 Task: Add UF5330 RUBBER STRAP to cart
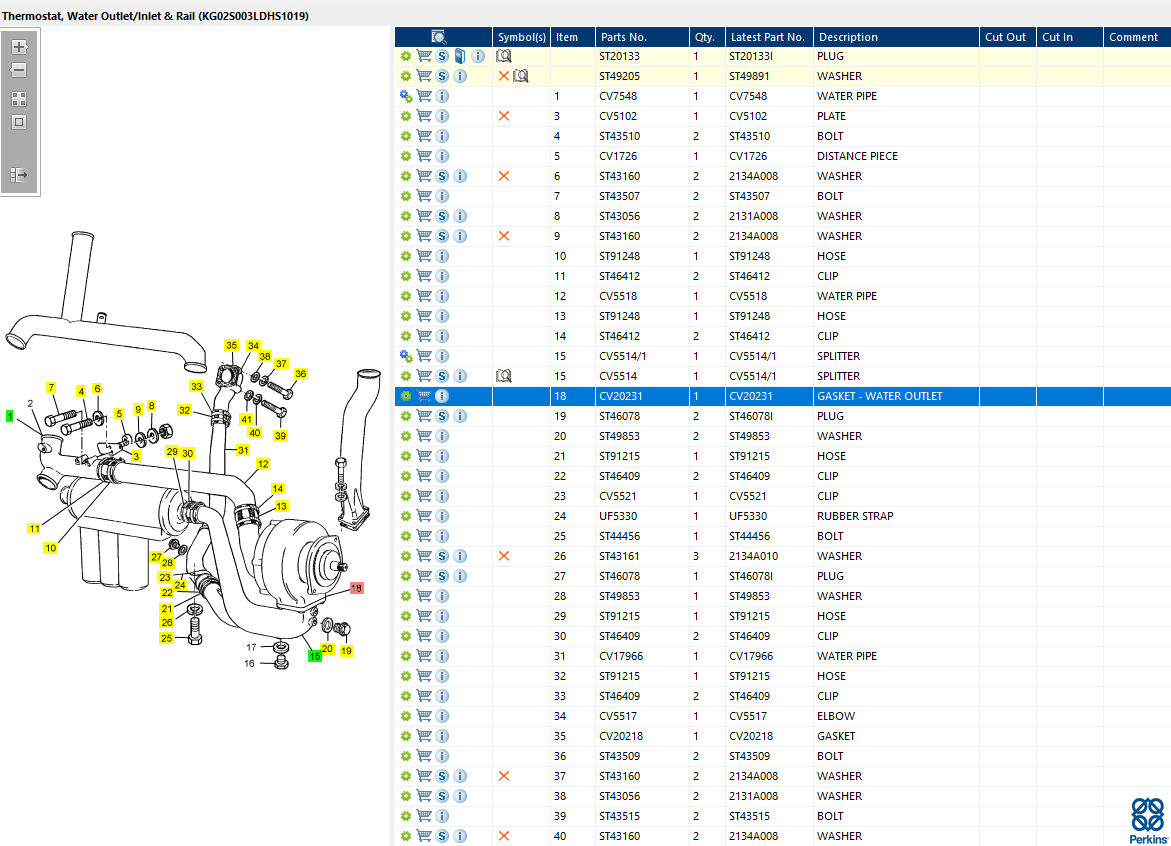coord(423,516)
